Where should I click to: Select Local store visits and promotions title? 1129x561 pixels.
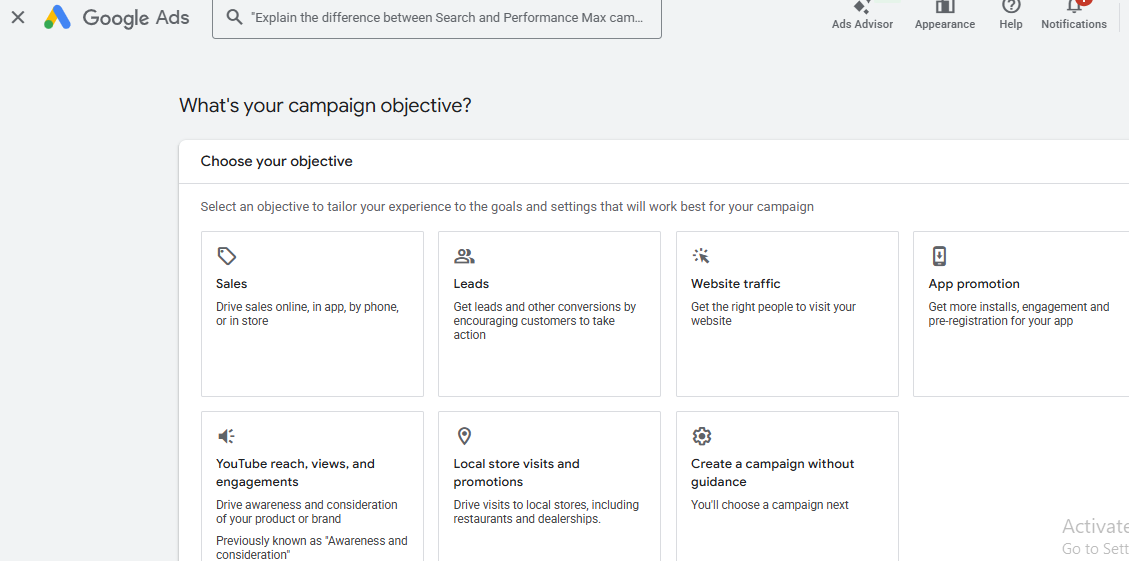point(516,472)
